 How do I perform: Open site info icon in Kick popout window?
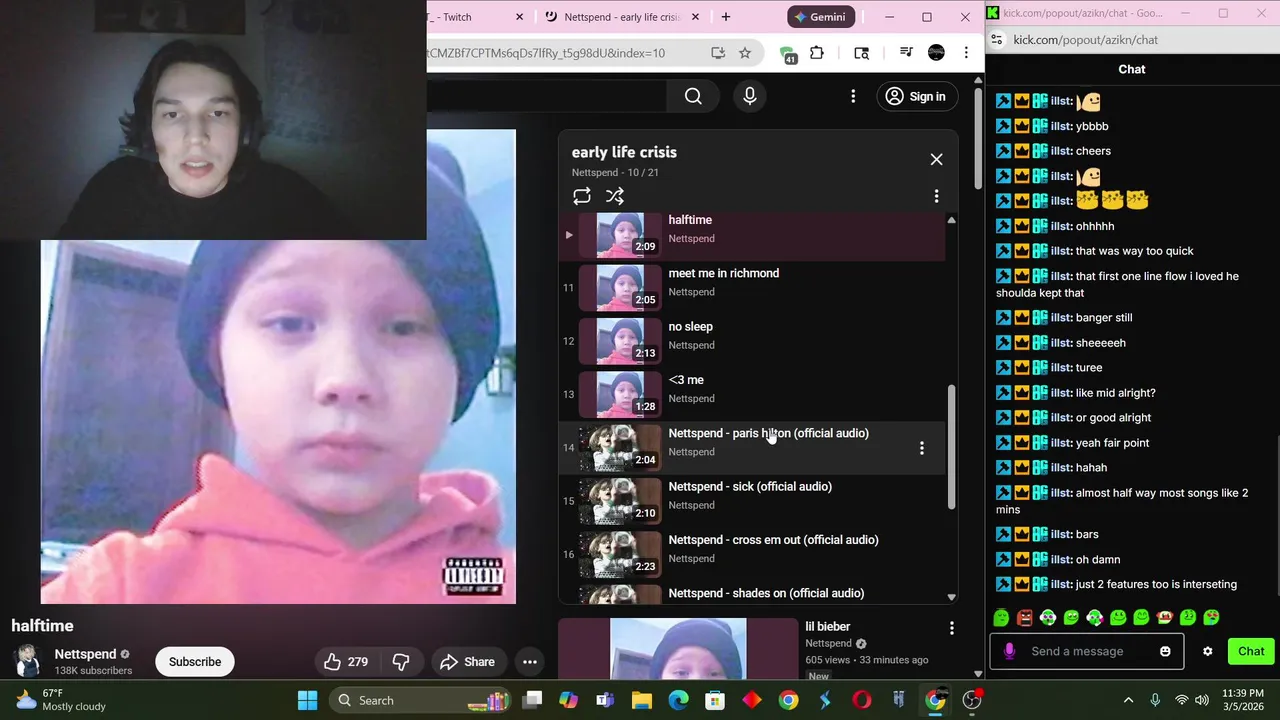point(996,40)
